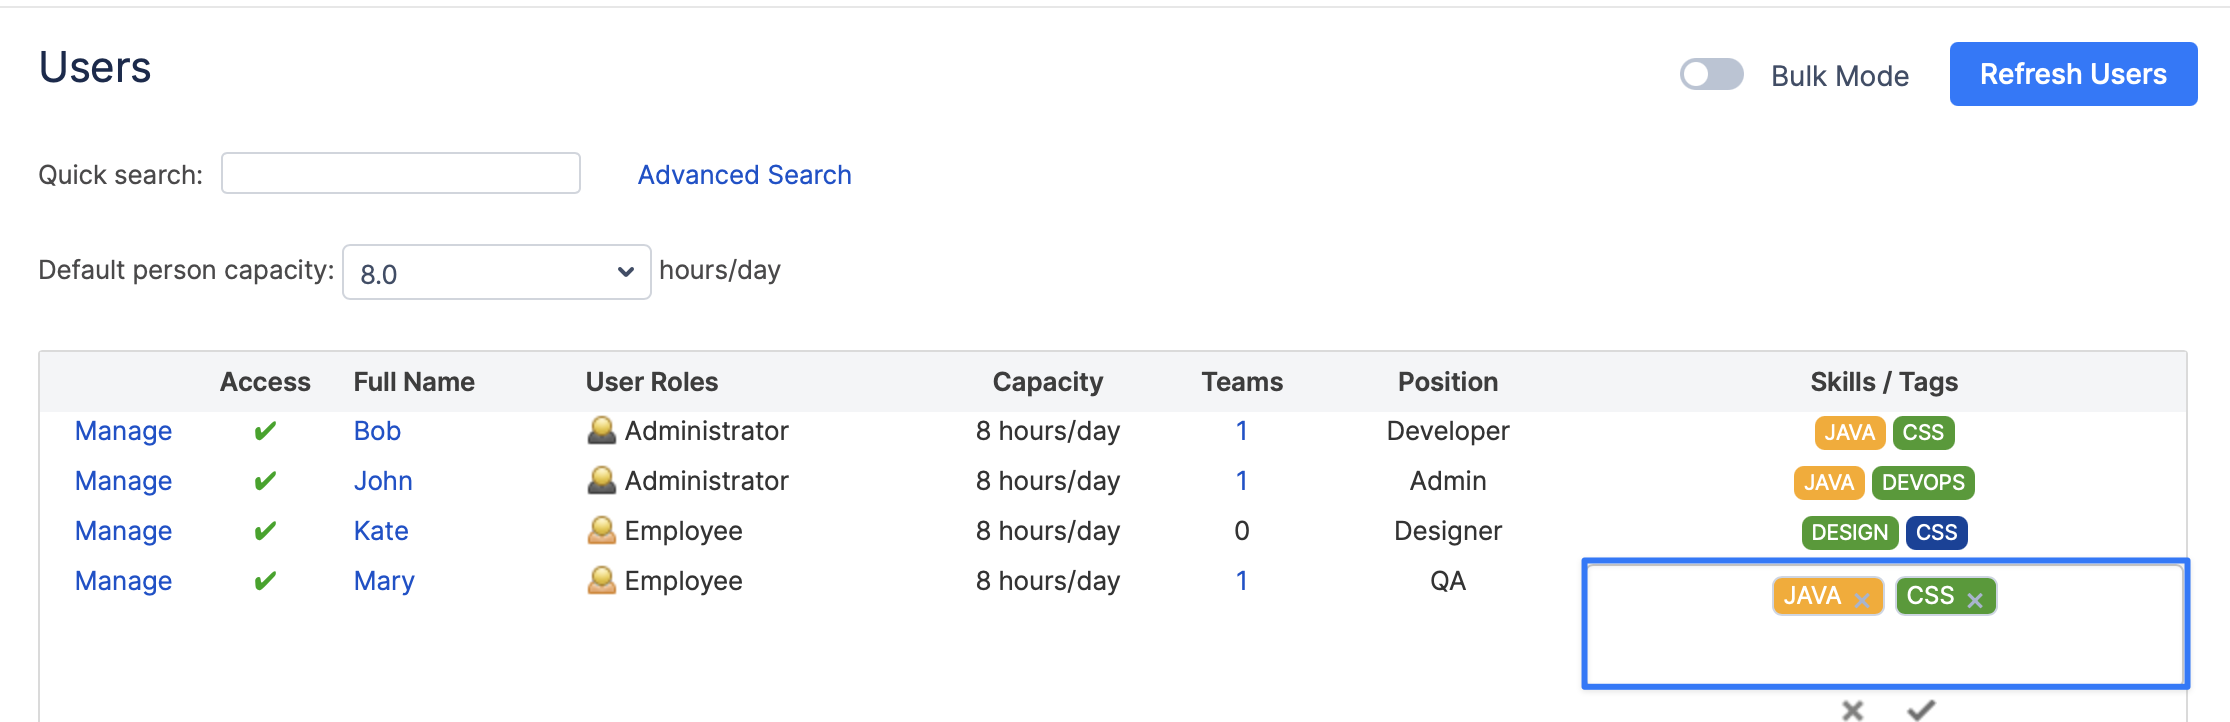Click in the Quick search field
The width and height of the screenshot is (2230, 722).
400,173
